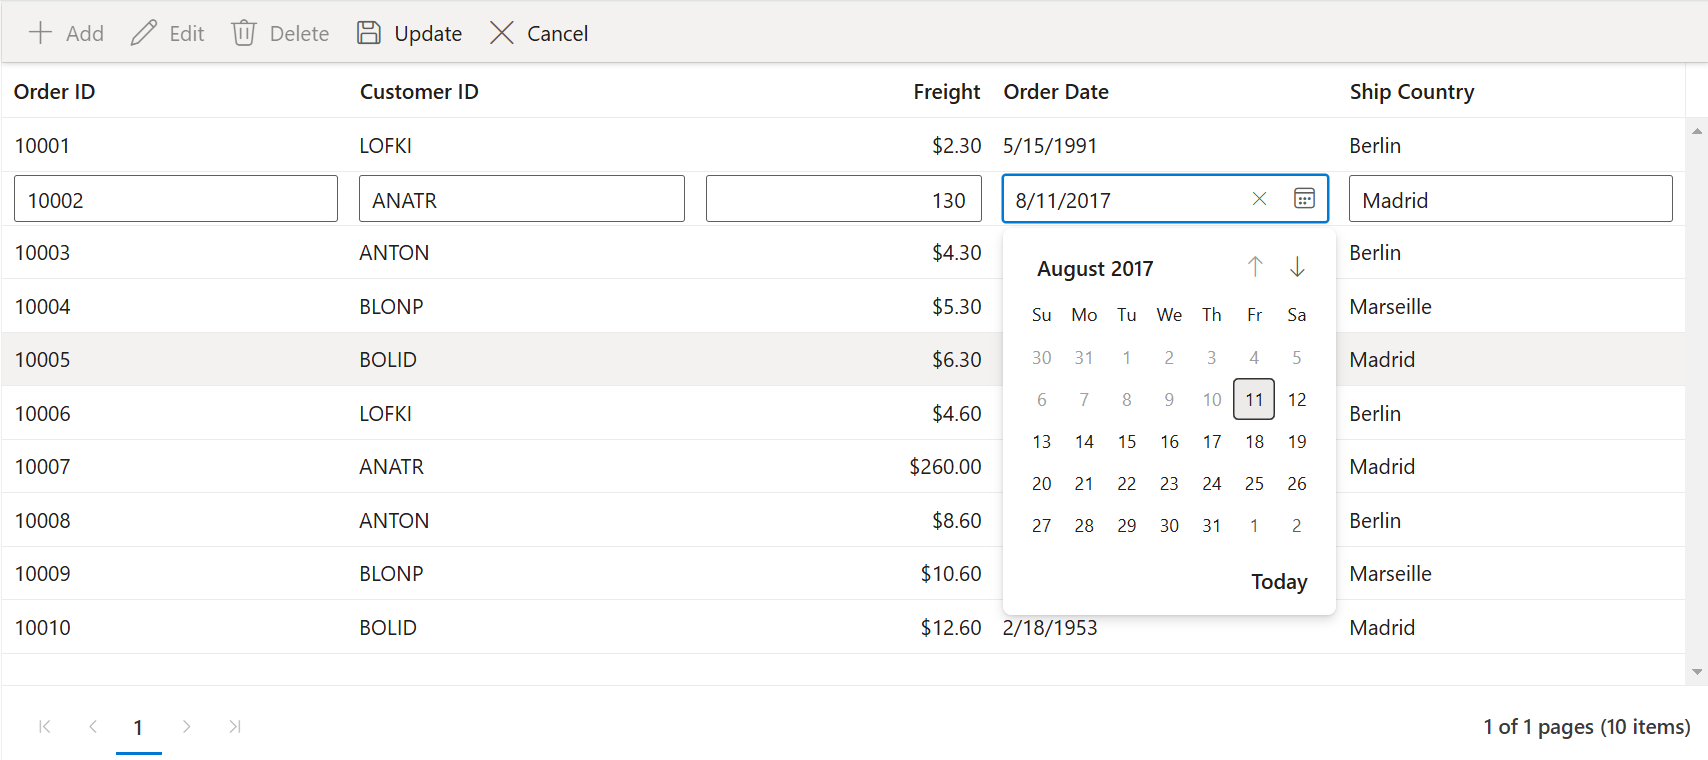Choose August 20 in the calendar

pyautogui.click(x=1042, y=483)
